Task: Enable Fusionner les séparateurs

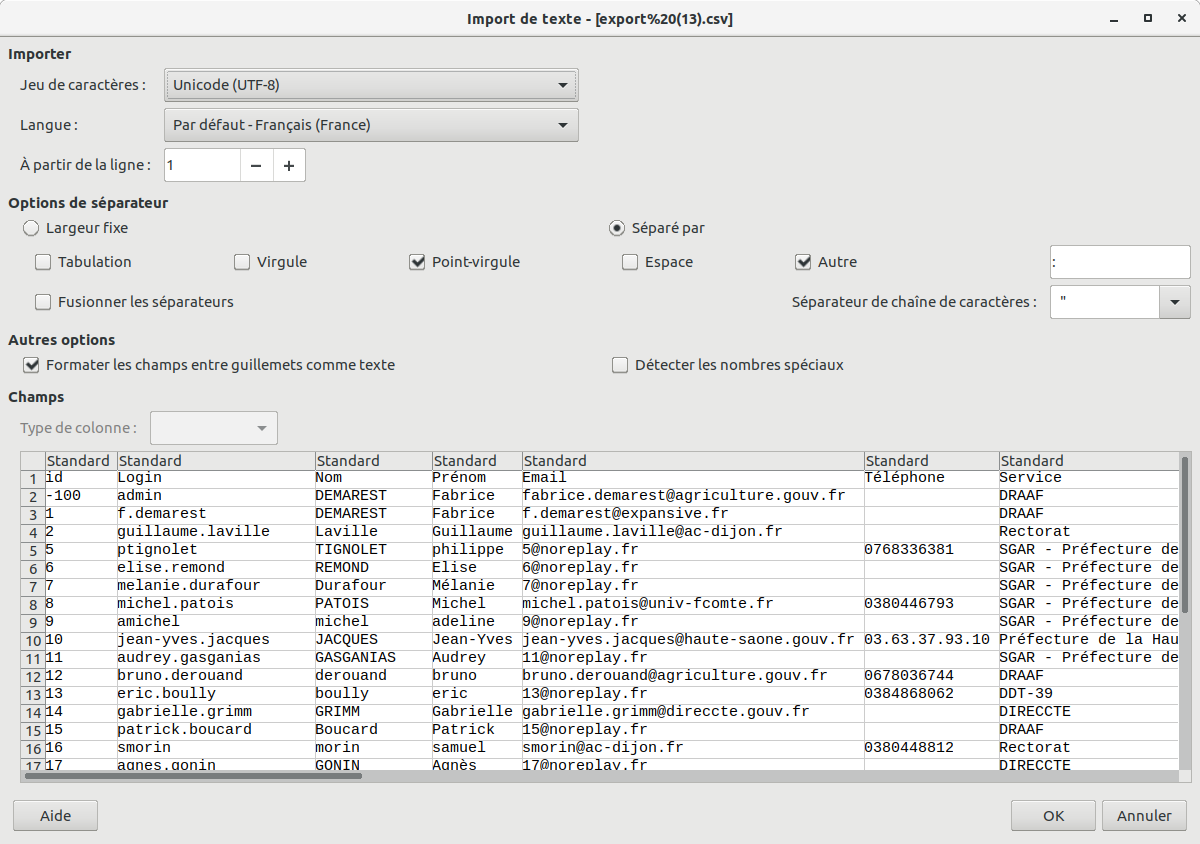Action: coord(43,301)
